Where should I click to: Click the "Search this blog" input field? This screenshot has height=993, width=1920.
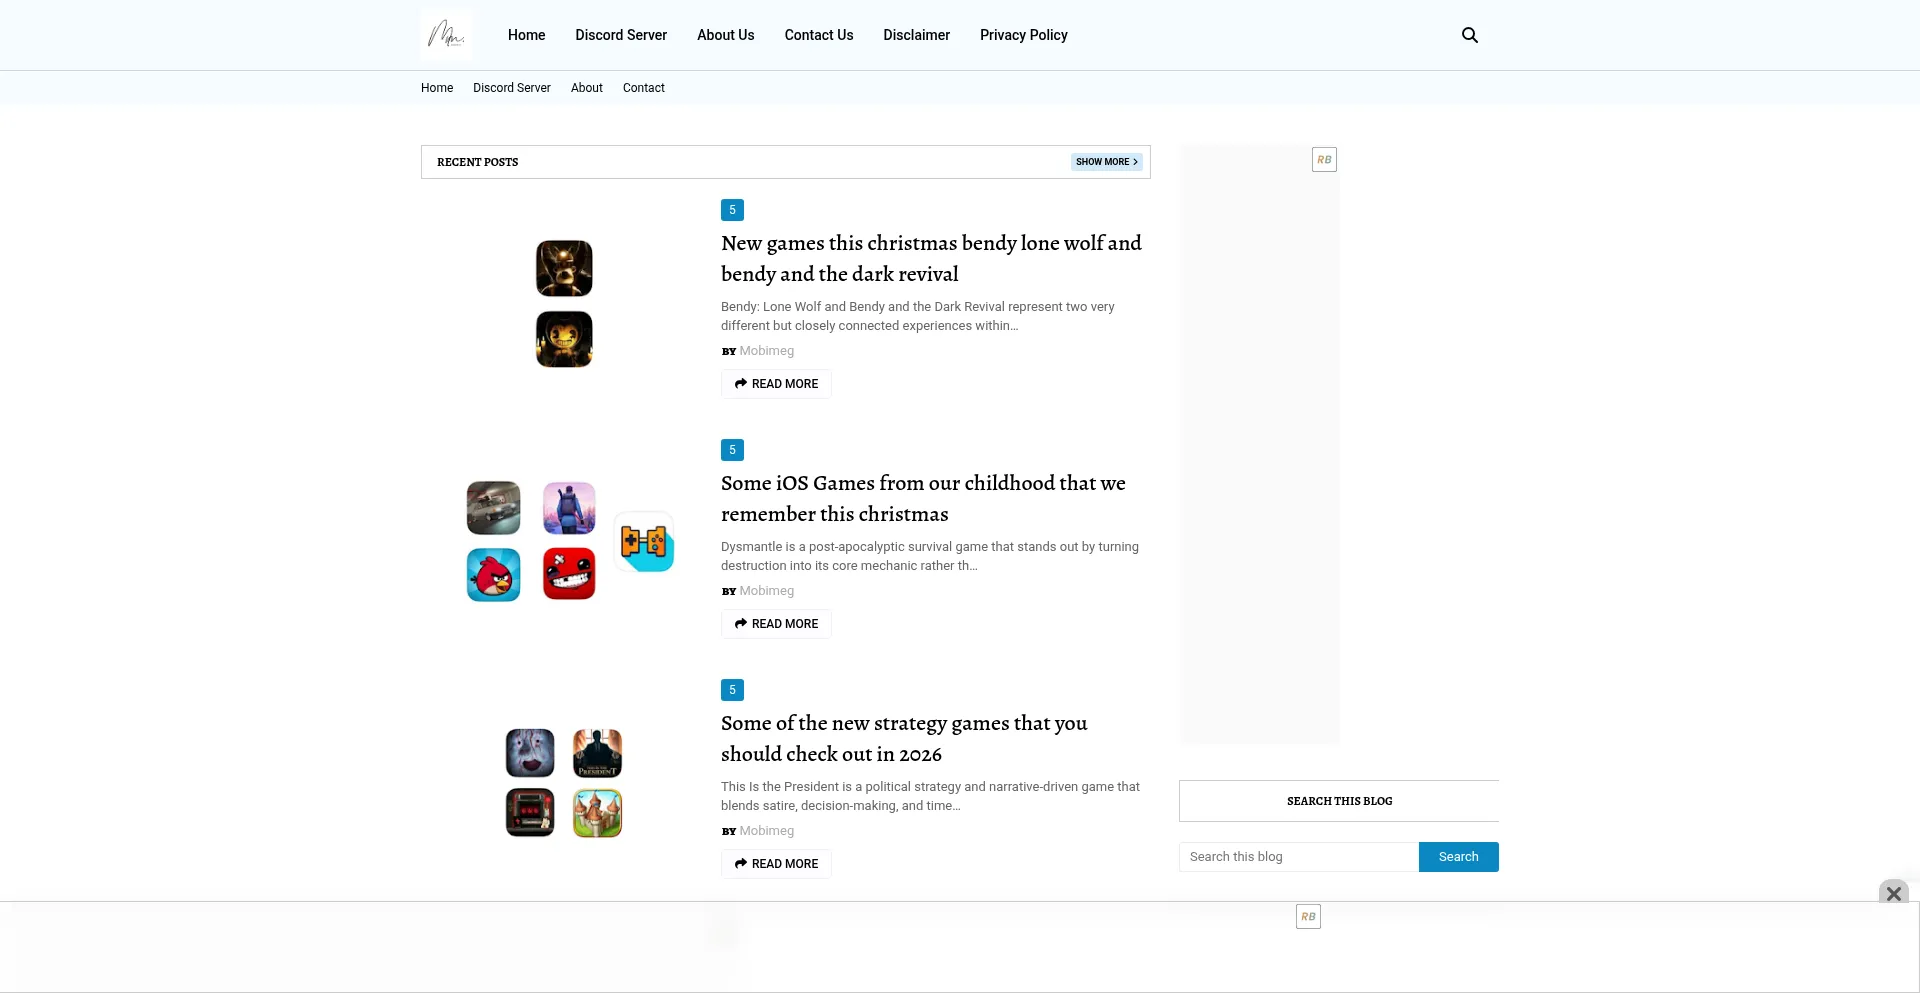(1297, 856)
